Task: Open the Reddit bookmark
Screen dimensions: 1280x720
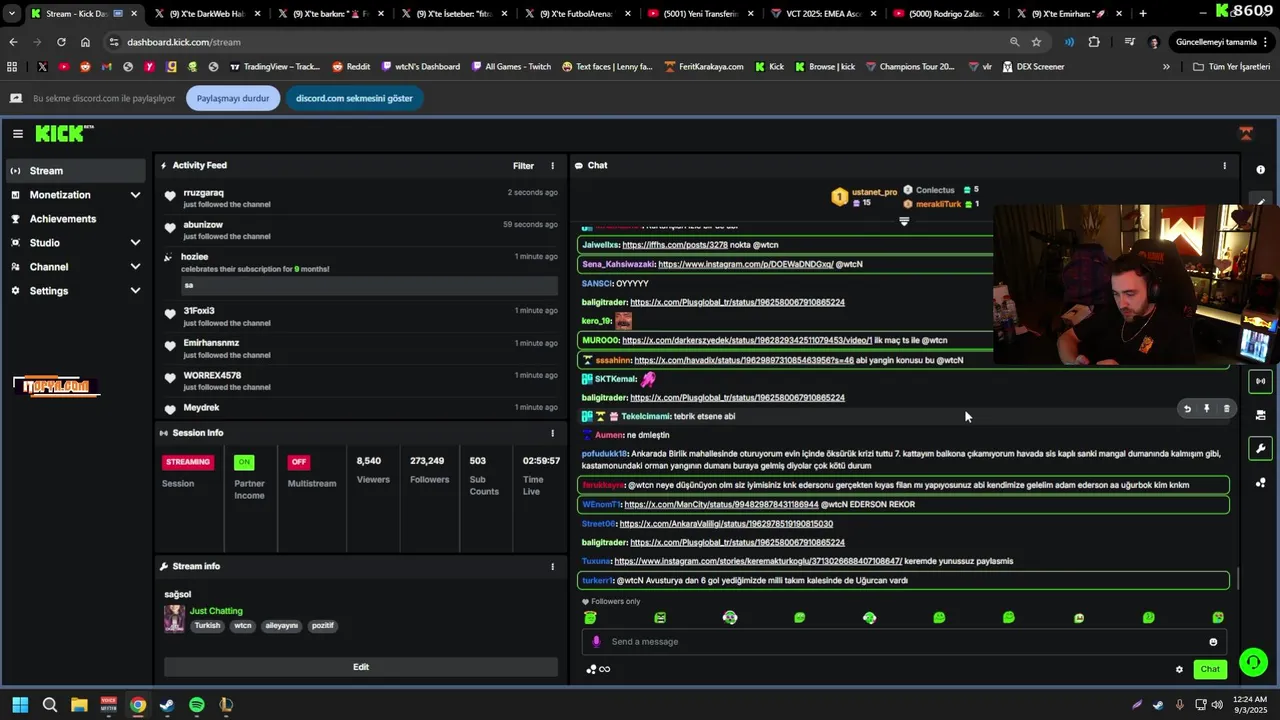Action: [x=351, y=67]
